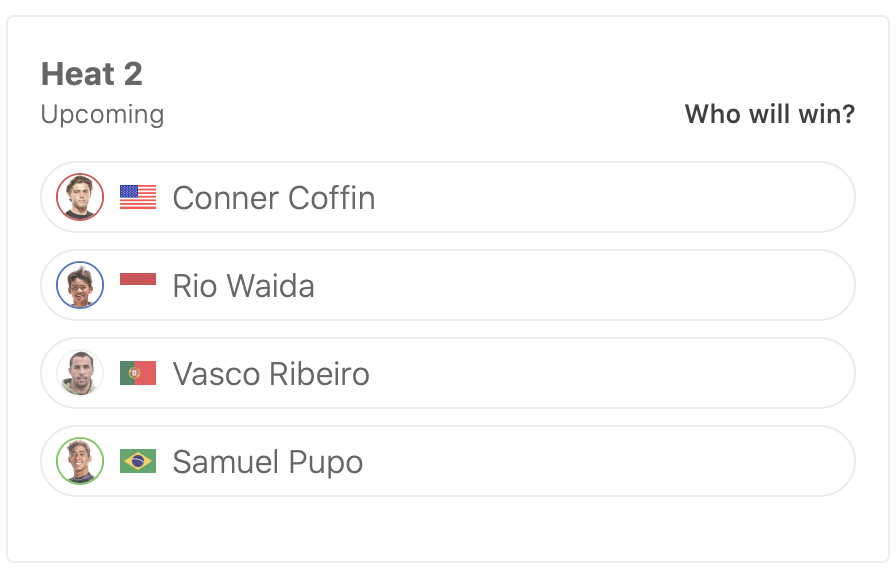This screenshot has height=570, width=896.
Task: Click the United States flag icon
Action: coord(138,197)
